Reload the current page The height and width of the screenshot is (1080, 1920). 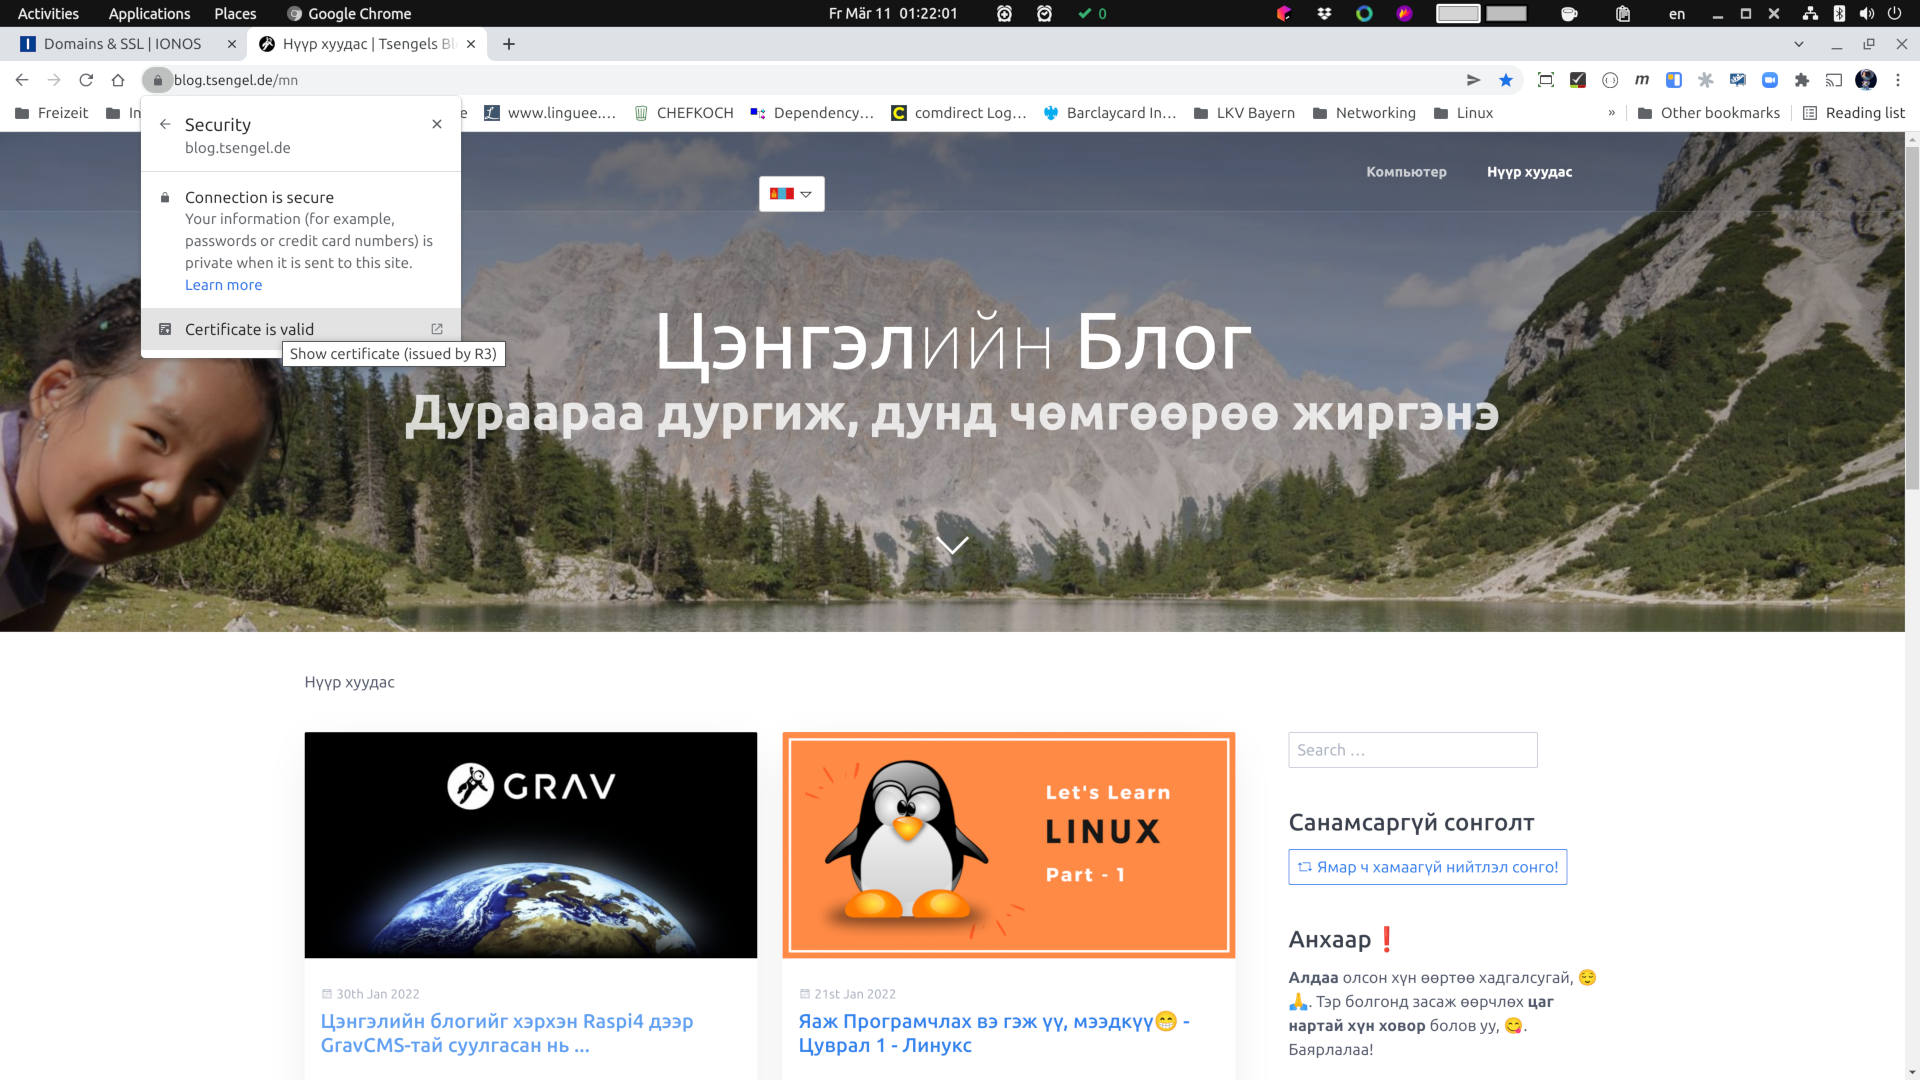(x=86, y=80)
